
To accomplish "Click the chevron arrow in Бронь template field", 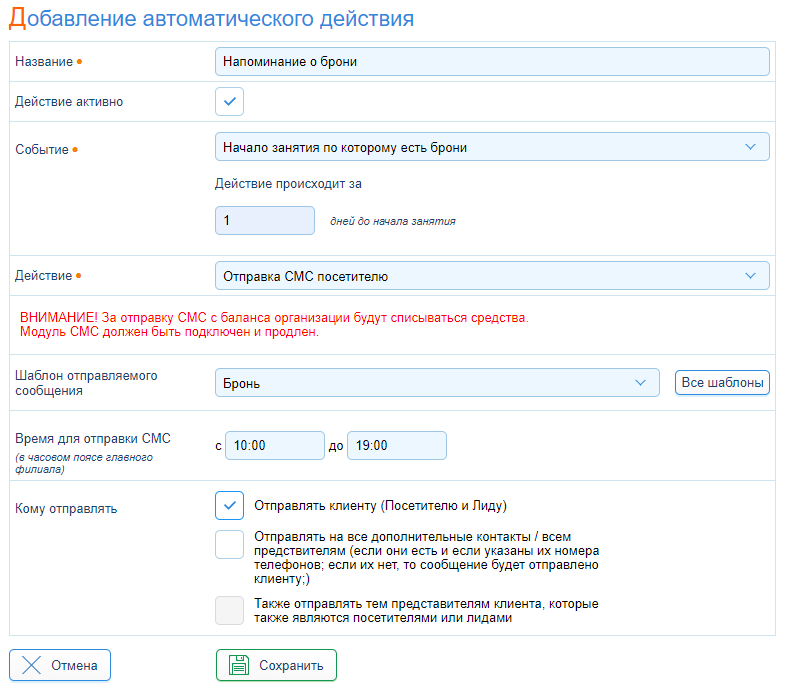I will (640, 383).
